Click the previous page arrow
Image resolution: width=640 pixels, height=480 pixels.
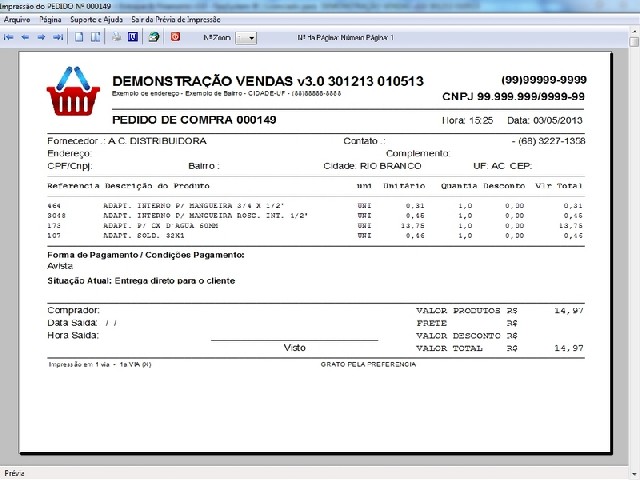pos(25,37)
